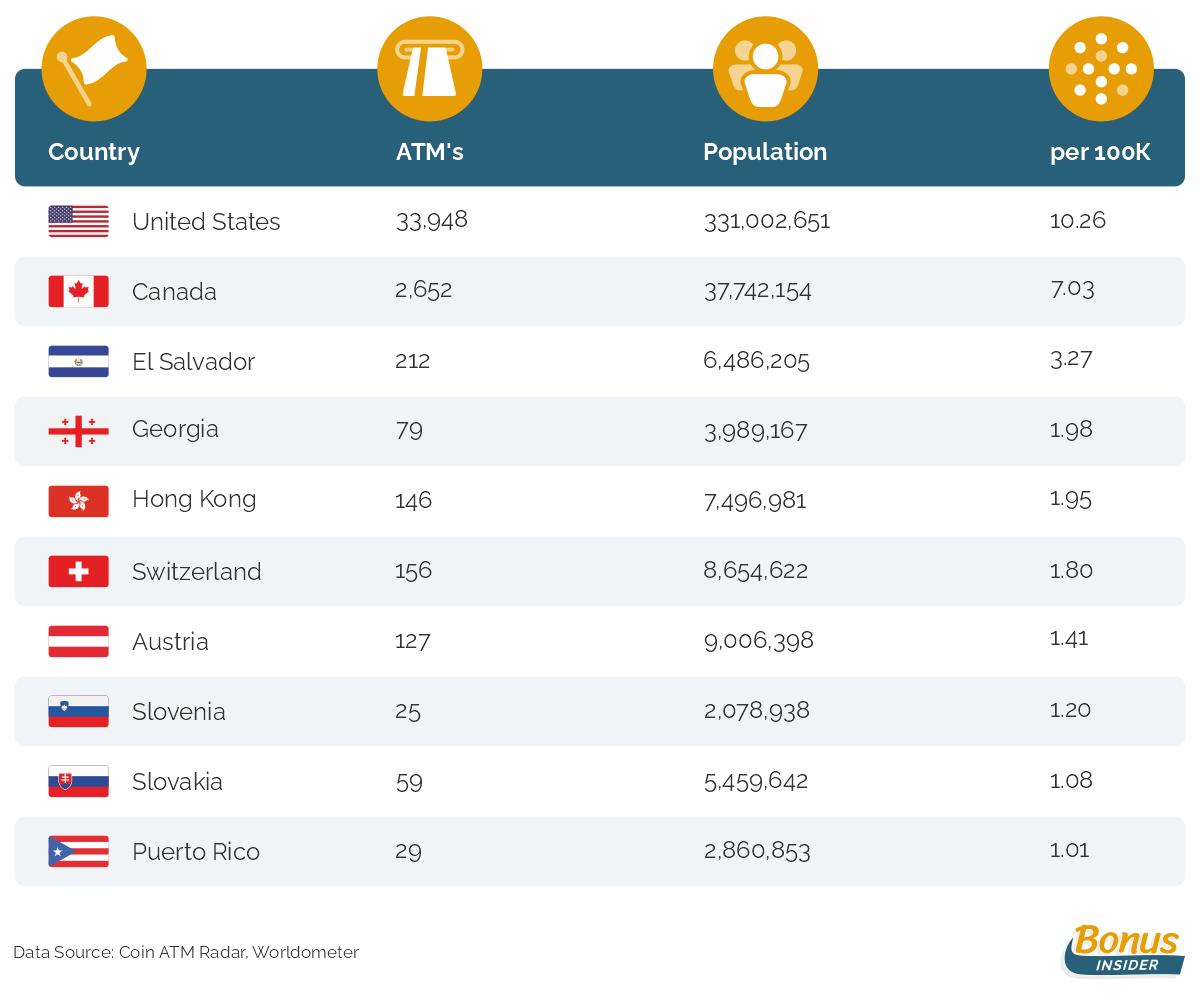Click the dots icon above per 100K

click(1101, 69)
